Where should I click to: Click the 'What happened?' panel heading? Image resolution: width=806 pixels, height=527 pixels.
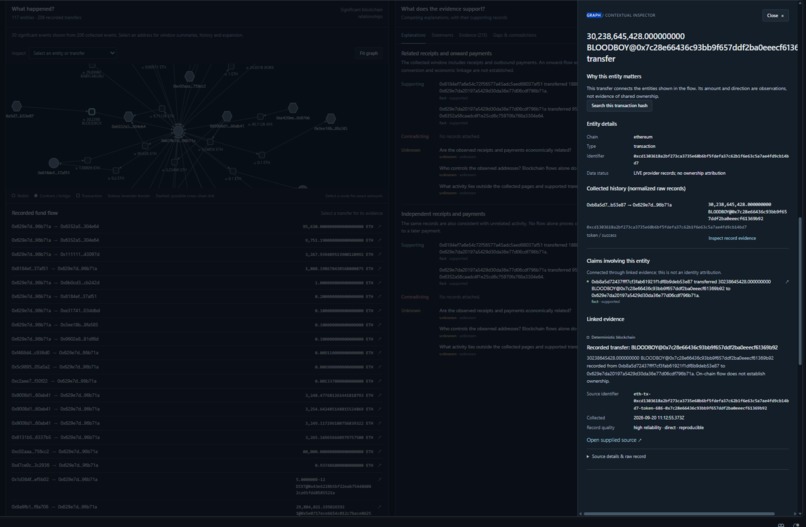click(33, 9)
